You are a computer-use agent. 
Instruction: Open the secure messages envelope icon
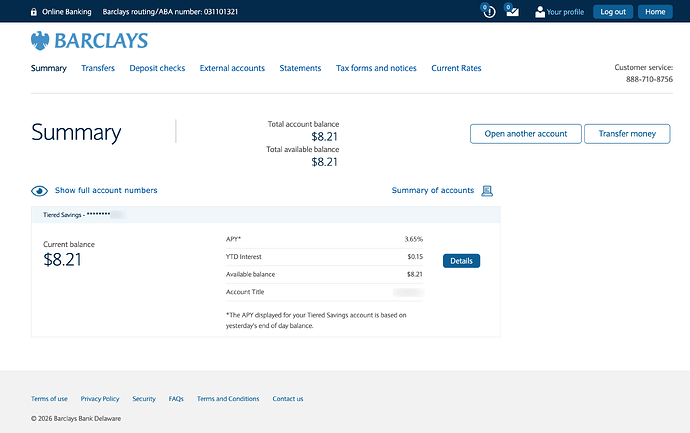pyautogui.click(x=512, y=12)
